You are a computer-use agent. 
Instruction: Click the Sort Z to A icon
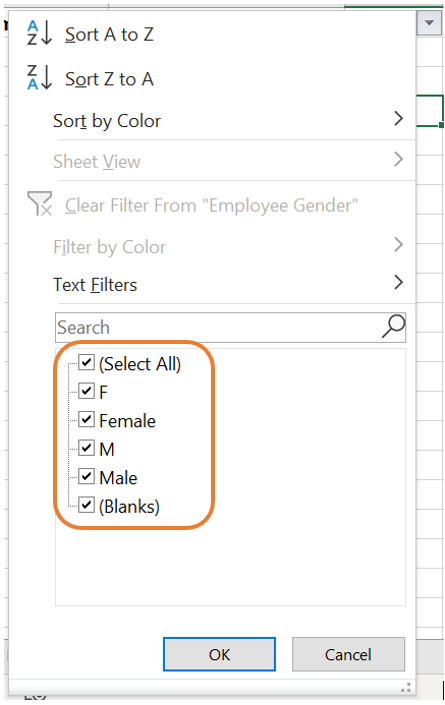pos(40,77)
